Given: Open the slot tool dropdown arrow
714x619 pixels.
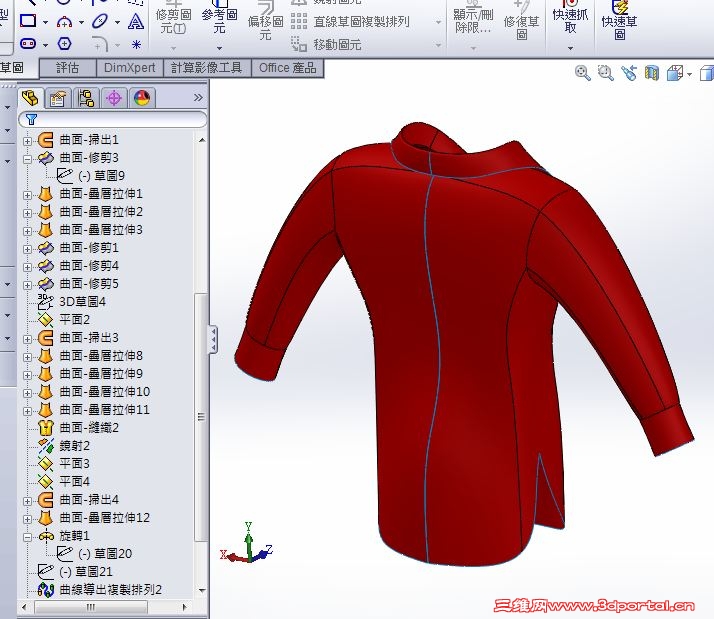Looking at the screenshot, I should pos(46,45).
